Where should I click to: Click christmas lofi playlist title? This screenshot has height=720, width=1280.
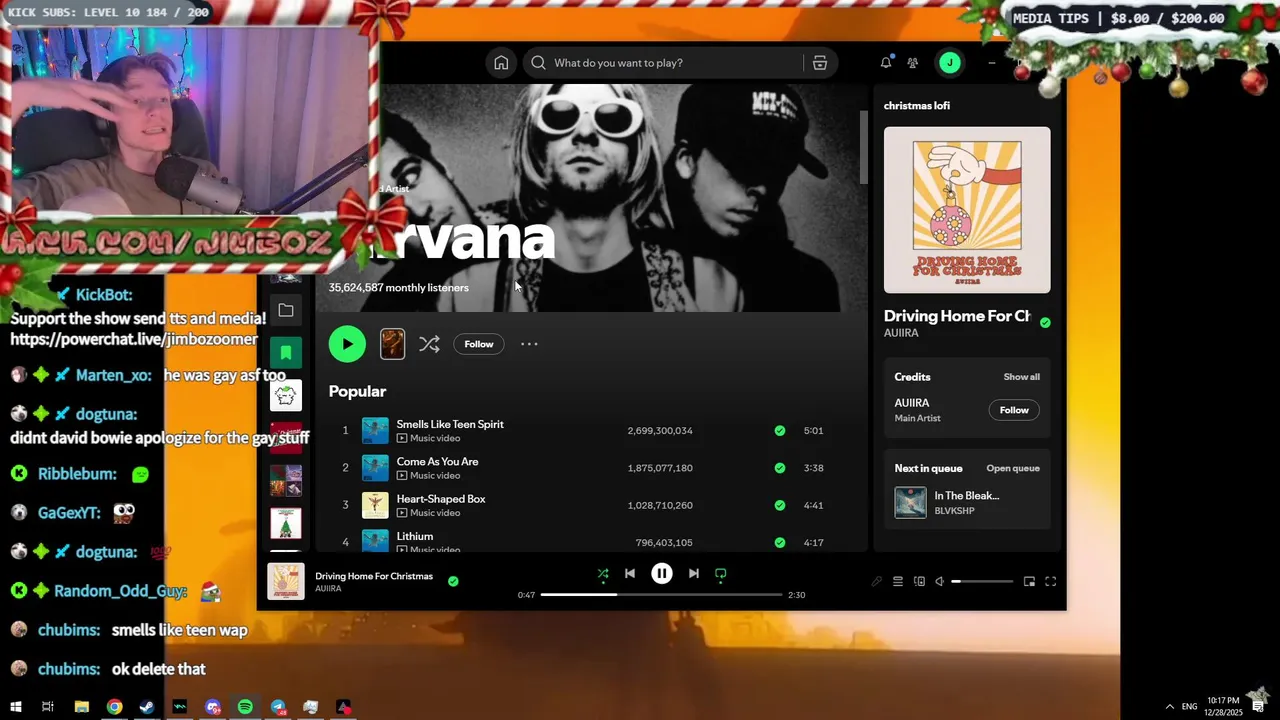click(x=917, y=106)
